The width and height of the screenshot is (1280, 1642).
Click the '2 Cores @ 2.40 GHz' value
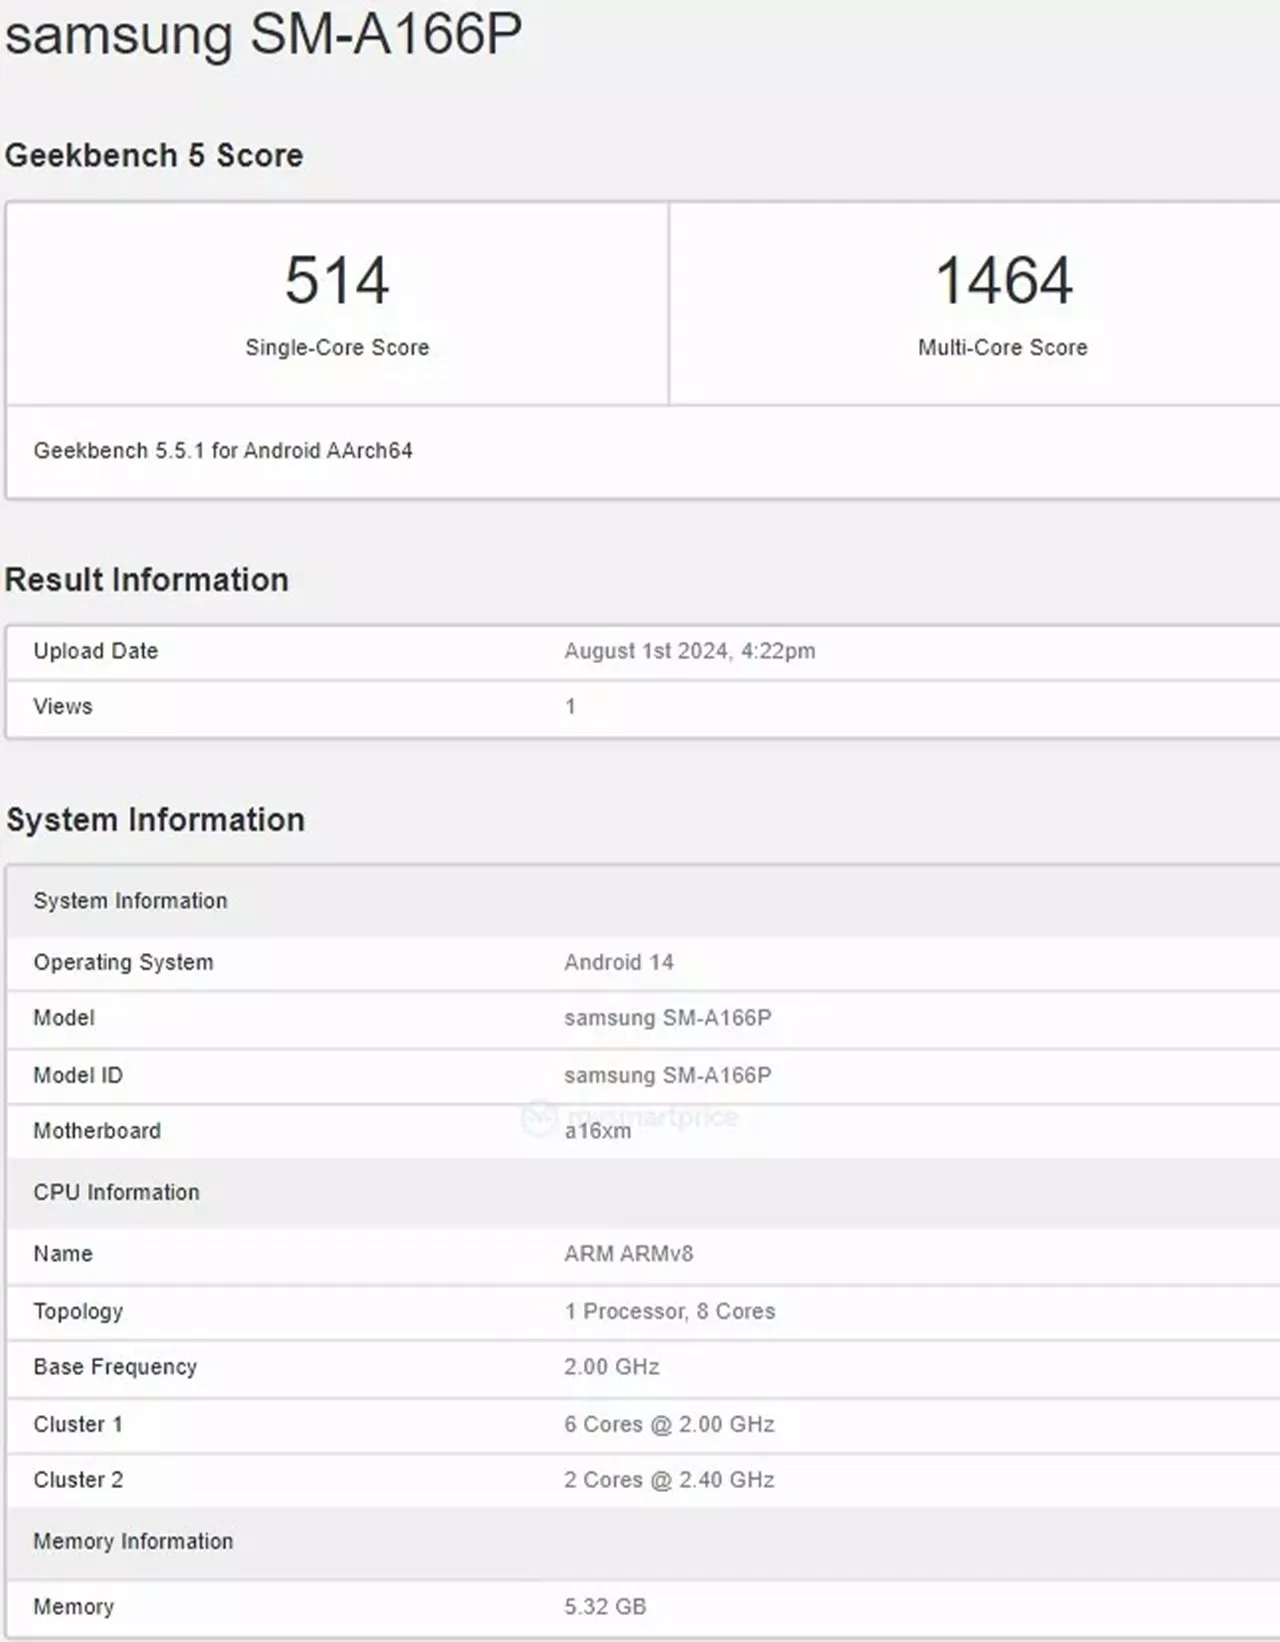(x=670, y=1480)
